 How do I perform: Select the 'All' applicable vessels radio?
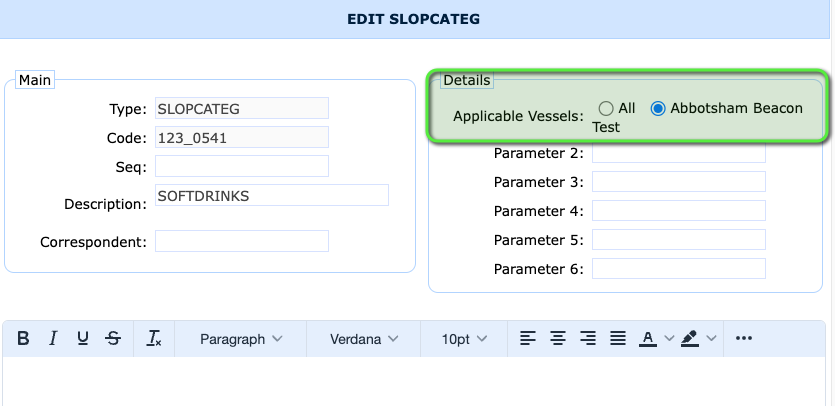pyautogui.click(x=606, y=108)
